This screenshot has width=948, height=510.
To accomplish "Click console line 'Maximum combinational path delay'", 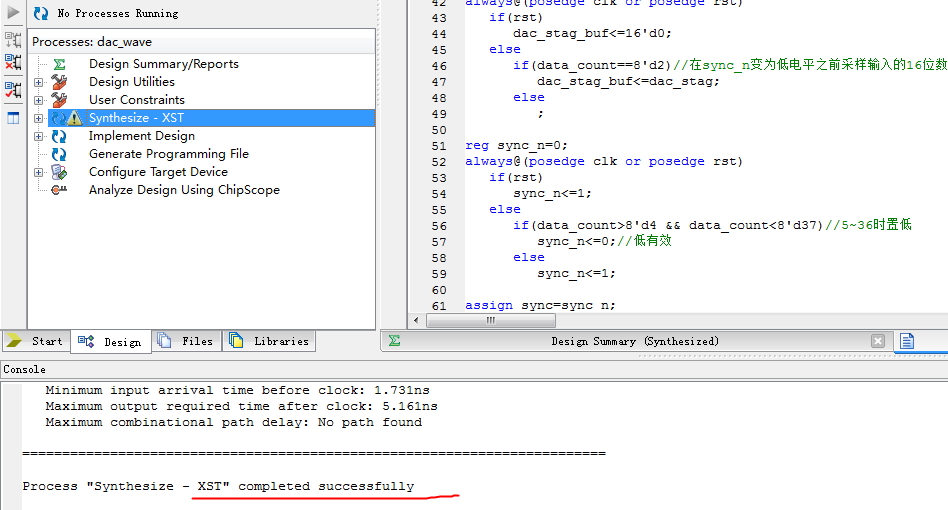I will 233,422.
